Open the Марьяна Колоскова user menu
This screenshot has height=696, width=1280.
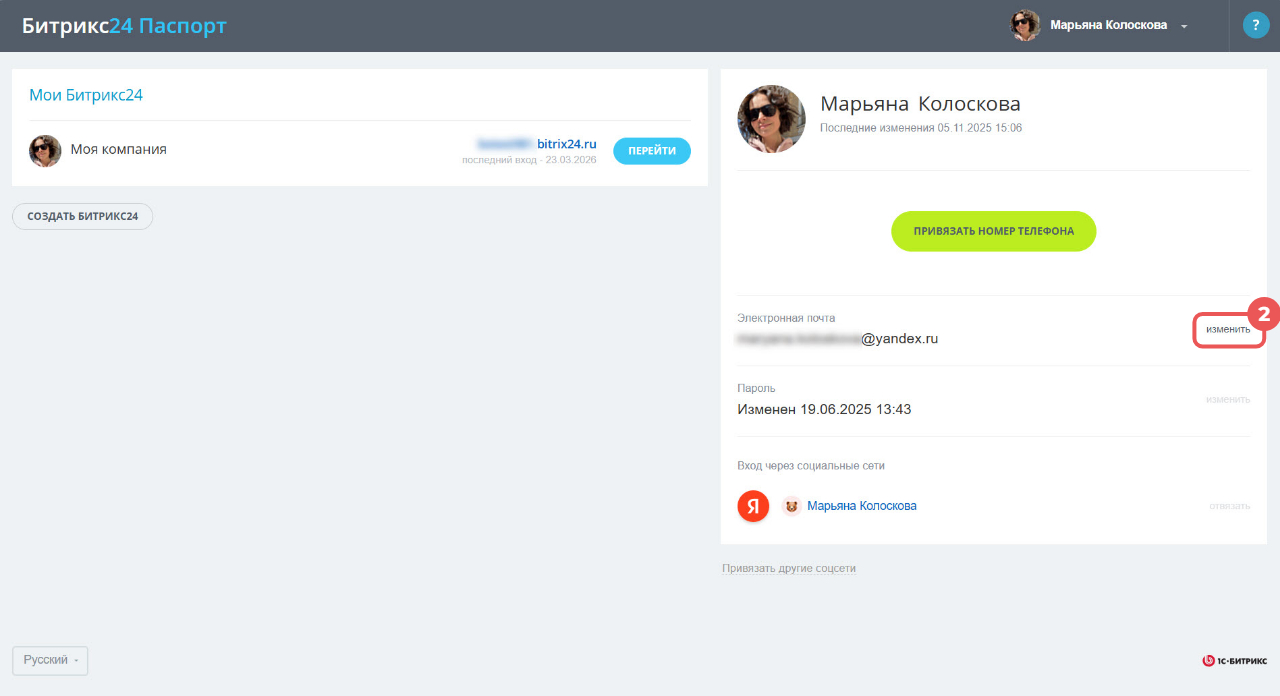(x=1099, y=25)
